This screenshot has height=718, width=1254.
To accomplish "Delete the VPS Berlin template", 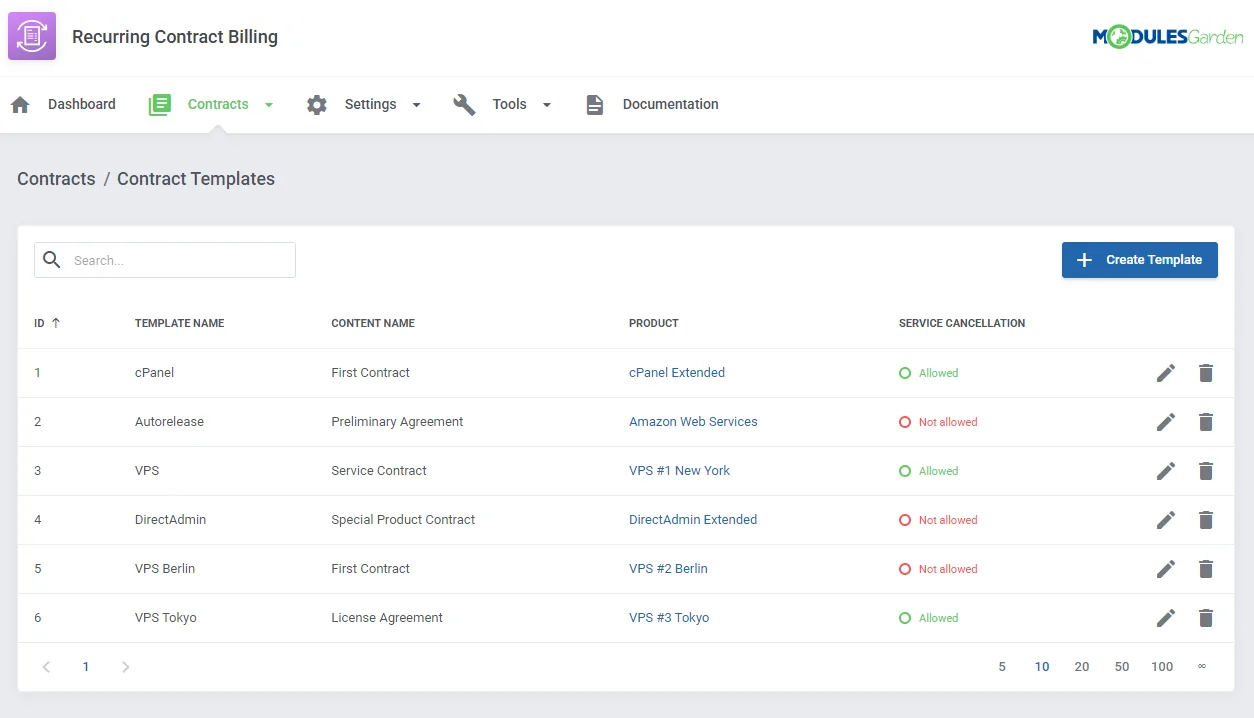I will tap(1206, 569).
